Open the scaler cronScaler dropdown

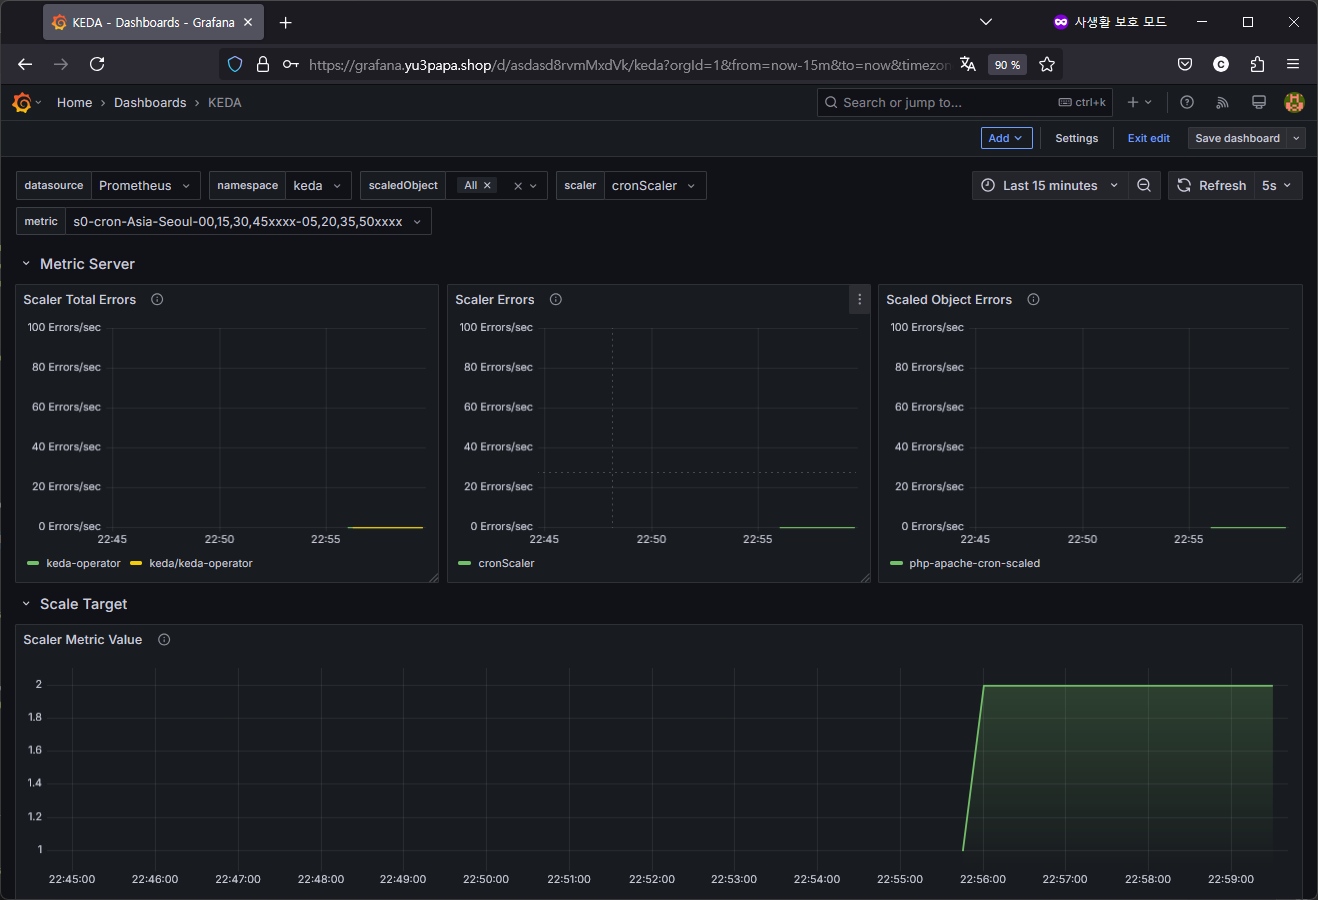(655, 185)
